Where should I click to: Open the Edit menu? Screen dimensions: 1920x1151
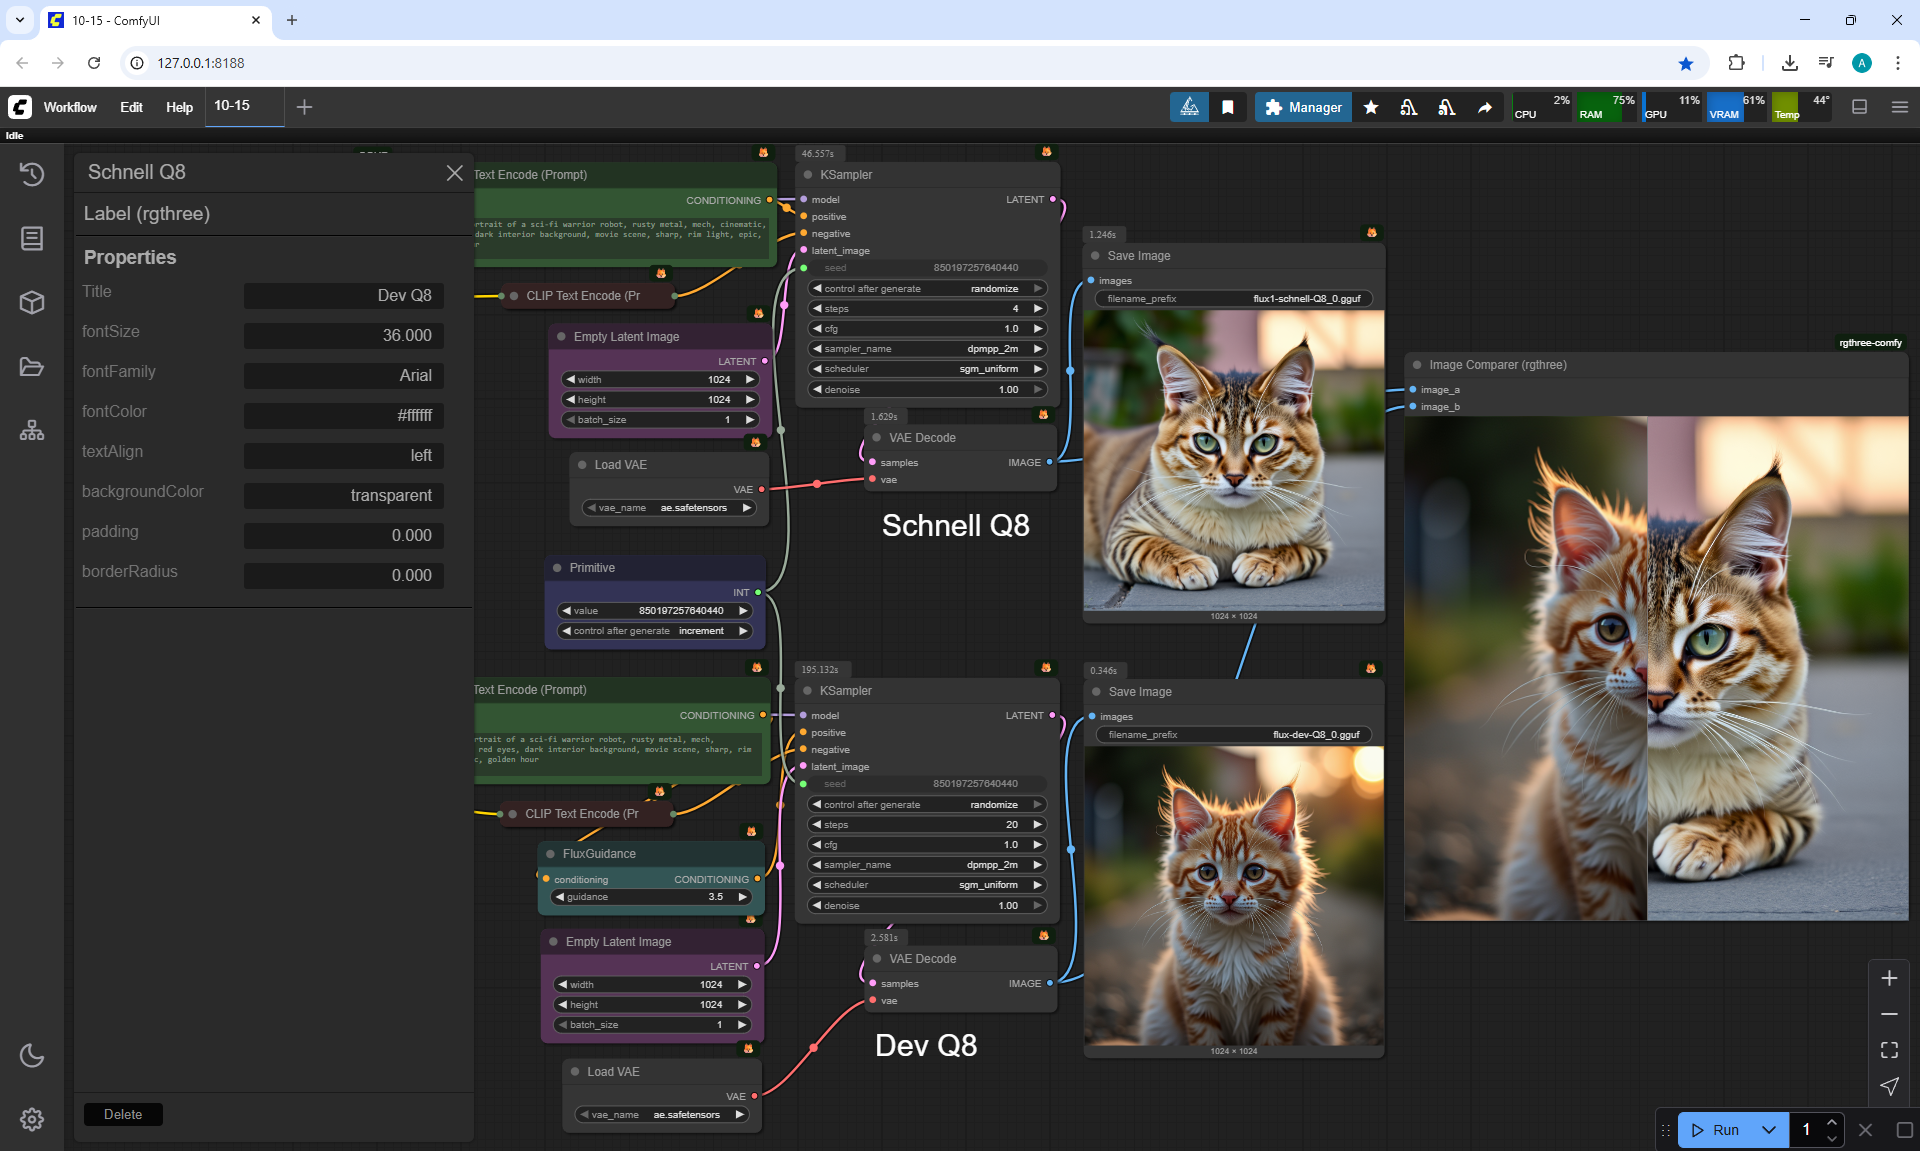point(131,107)
